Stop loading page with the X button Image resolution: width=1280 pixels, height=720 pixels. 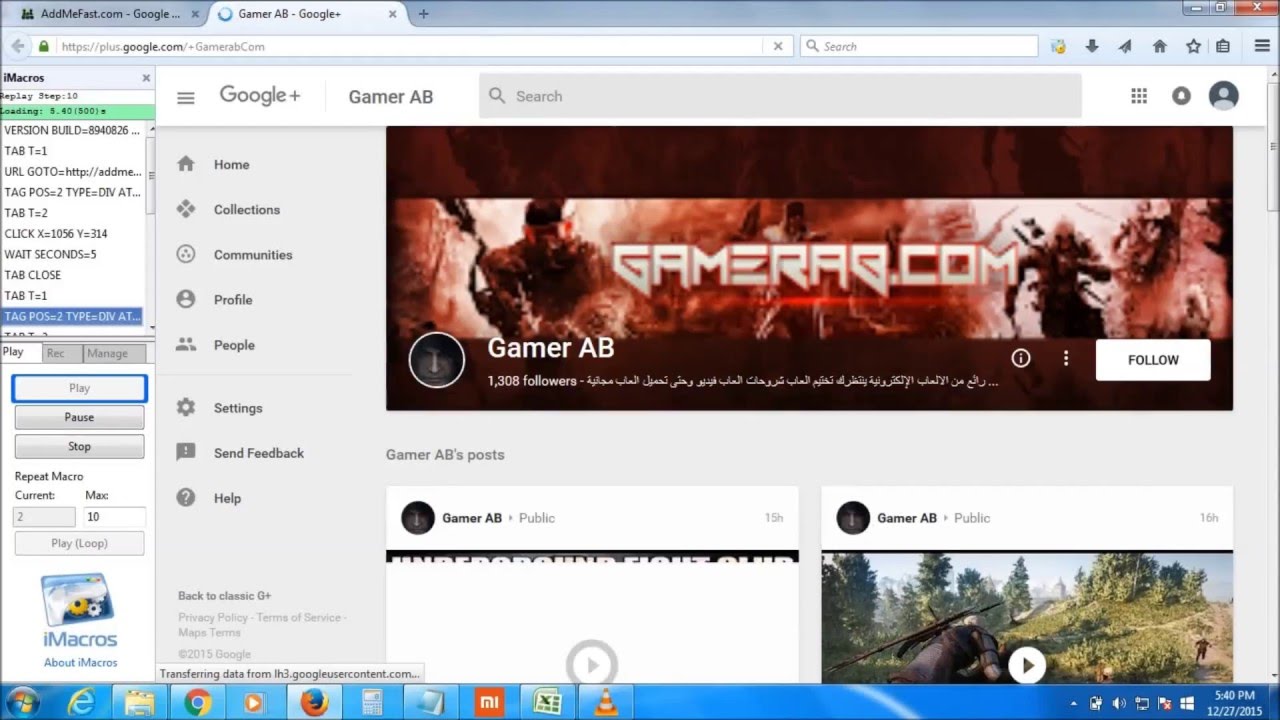(x=778, y=46)
